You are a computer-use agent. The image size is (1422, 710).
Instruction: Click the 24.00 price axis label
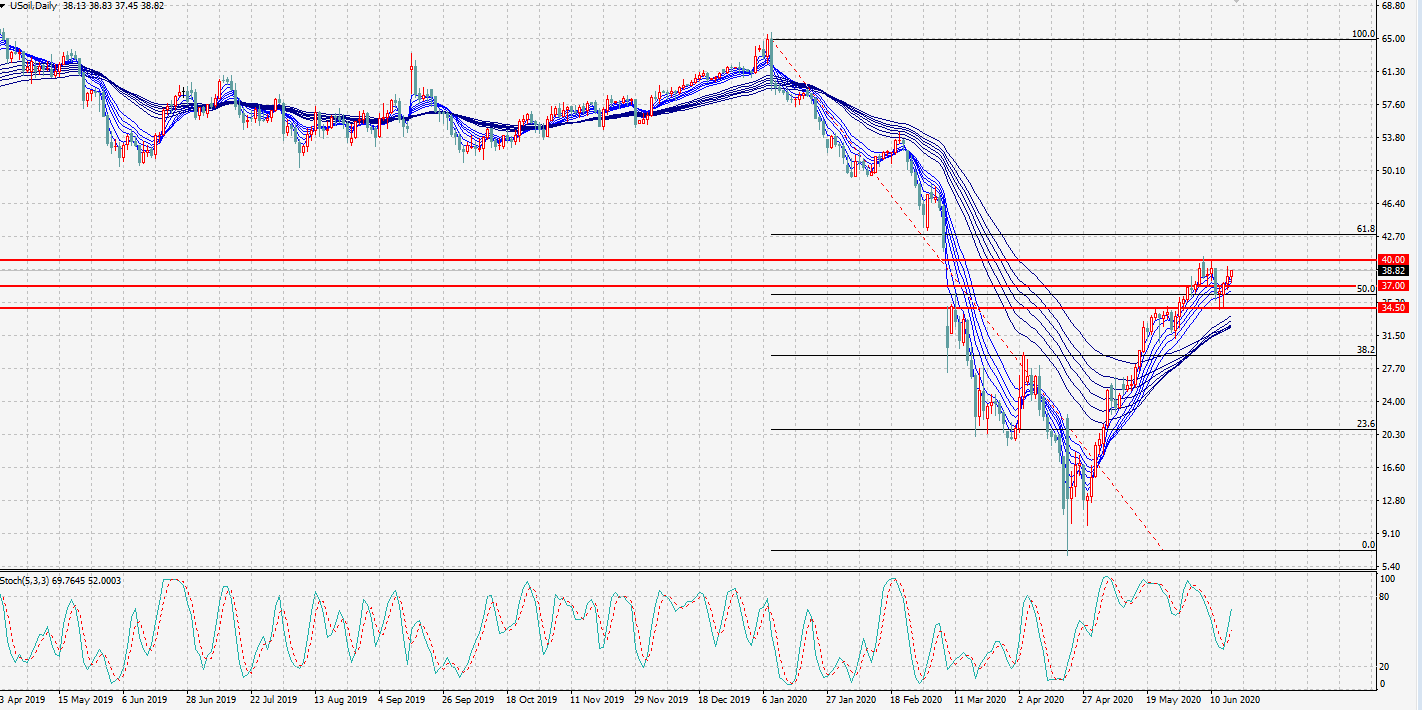[x=1394, y=402]
